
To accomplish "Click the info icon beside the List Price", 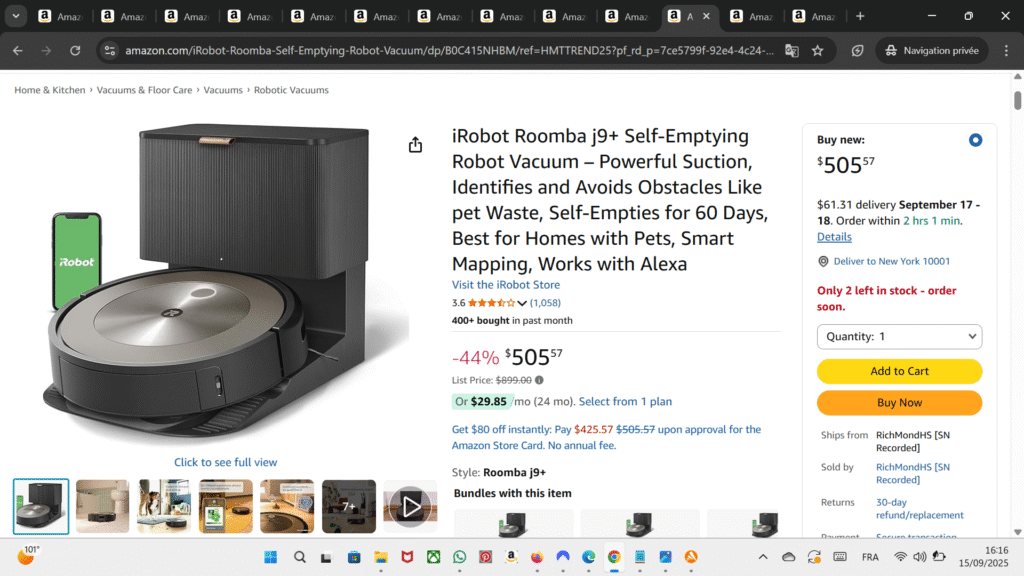I will pos(538,380).
